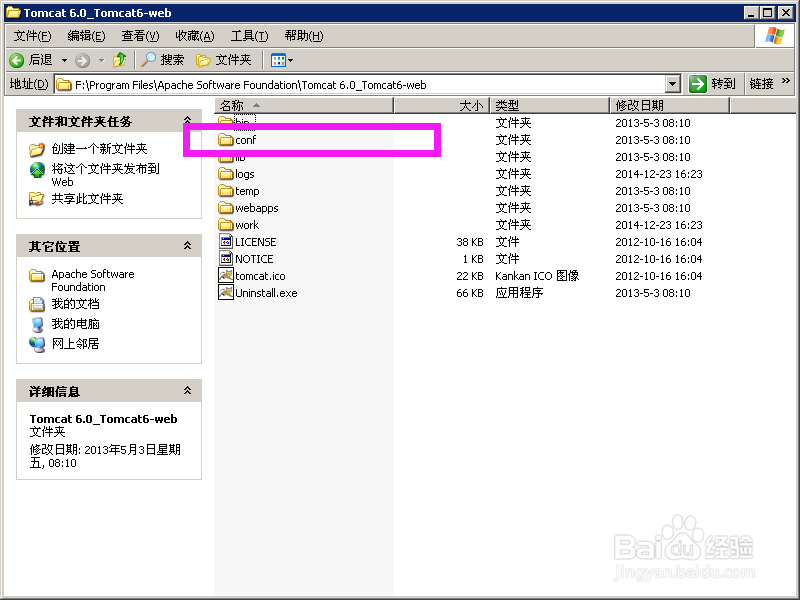Click 共享此文件夹 link
This screenshot has width=800, height=600.
pos(87,199)
